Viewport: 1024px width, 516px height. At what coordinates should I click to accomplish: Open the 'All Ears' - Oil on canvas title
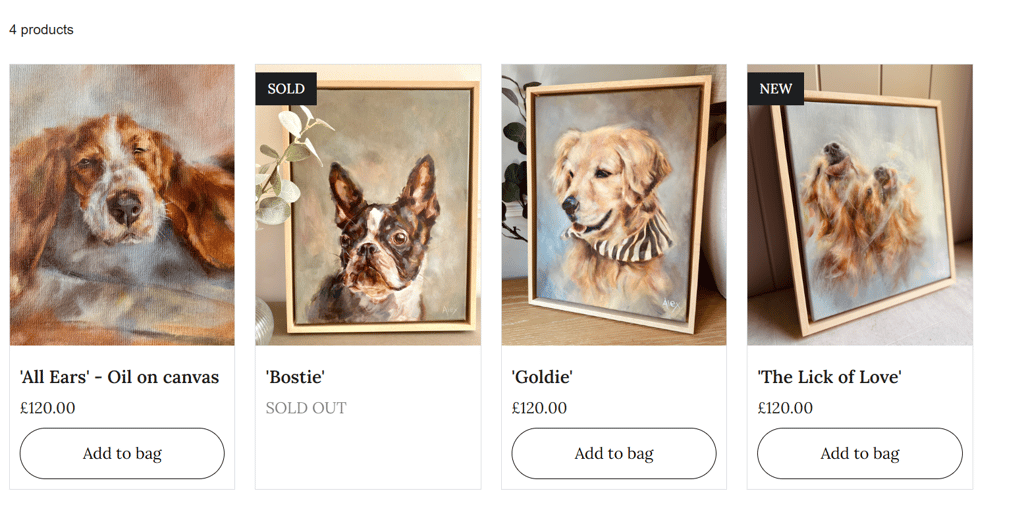(x=120, y=377)
